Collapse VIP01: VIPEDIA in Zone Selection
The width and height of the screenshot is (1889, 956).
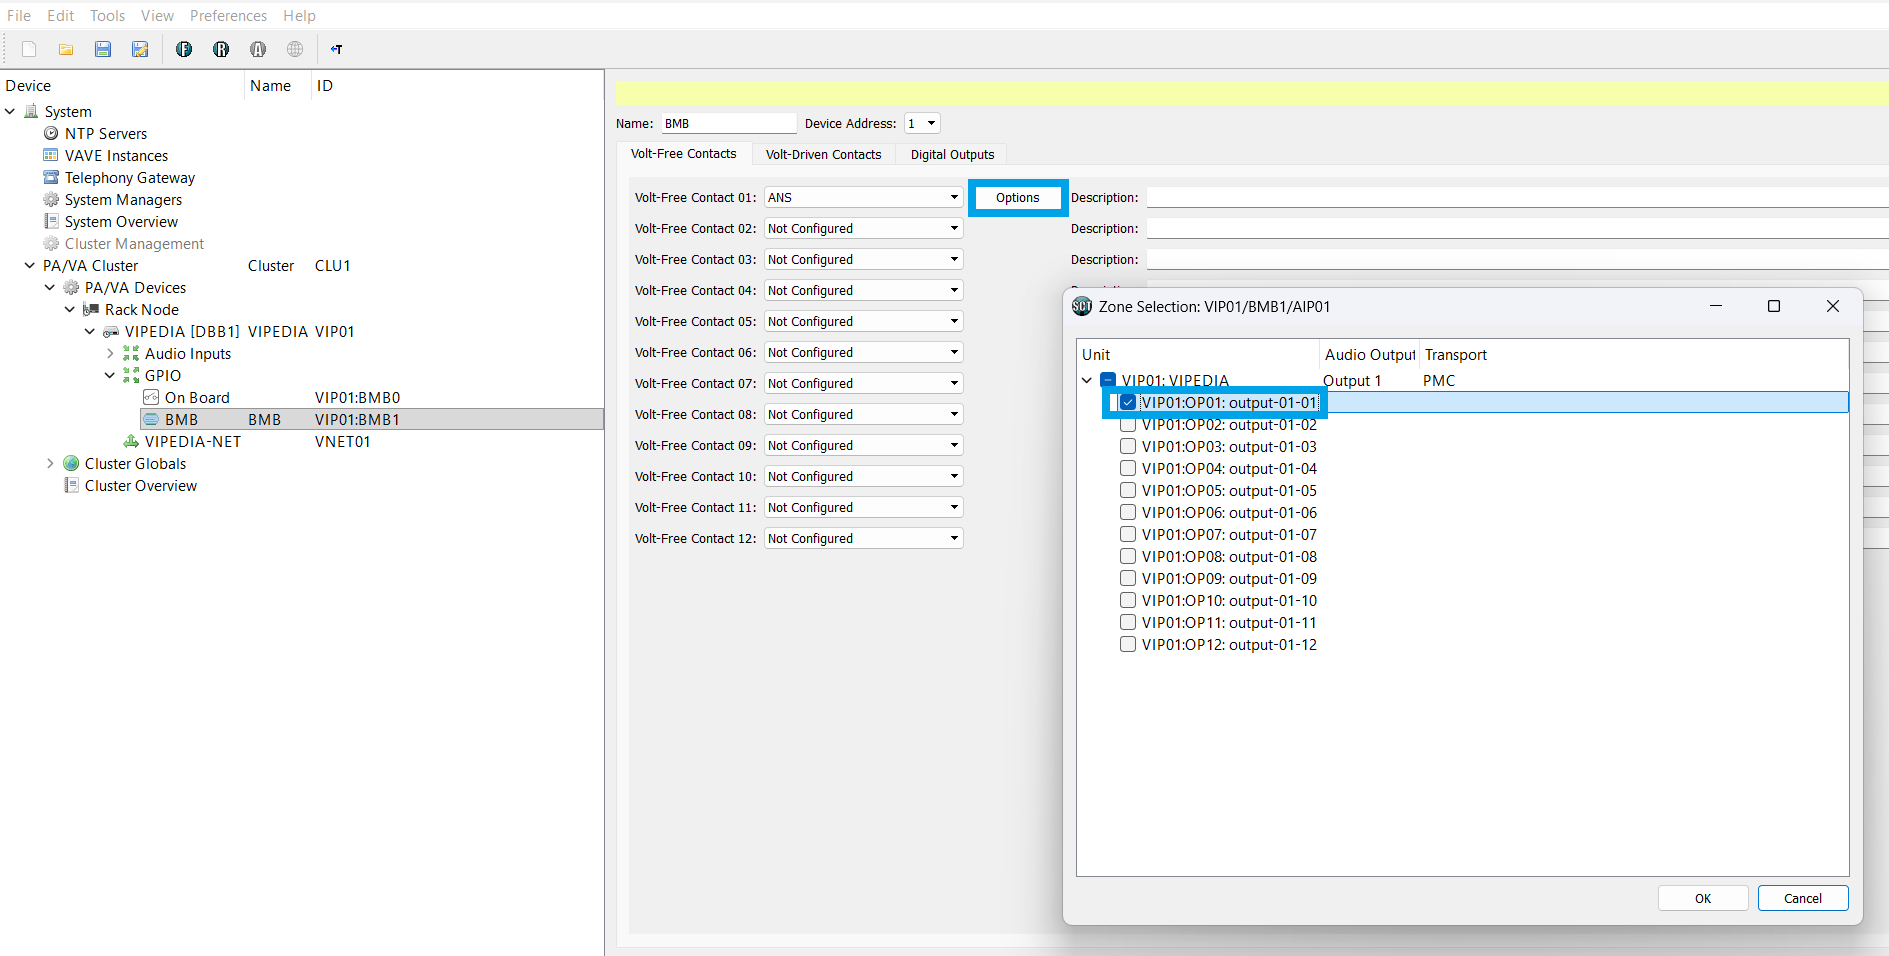[x=1087, y=380]
